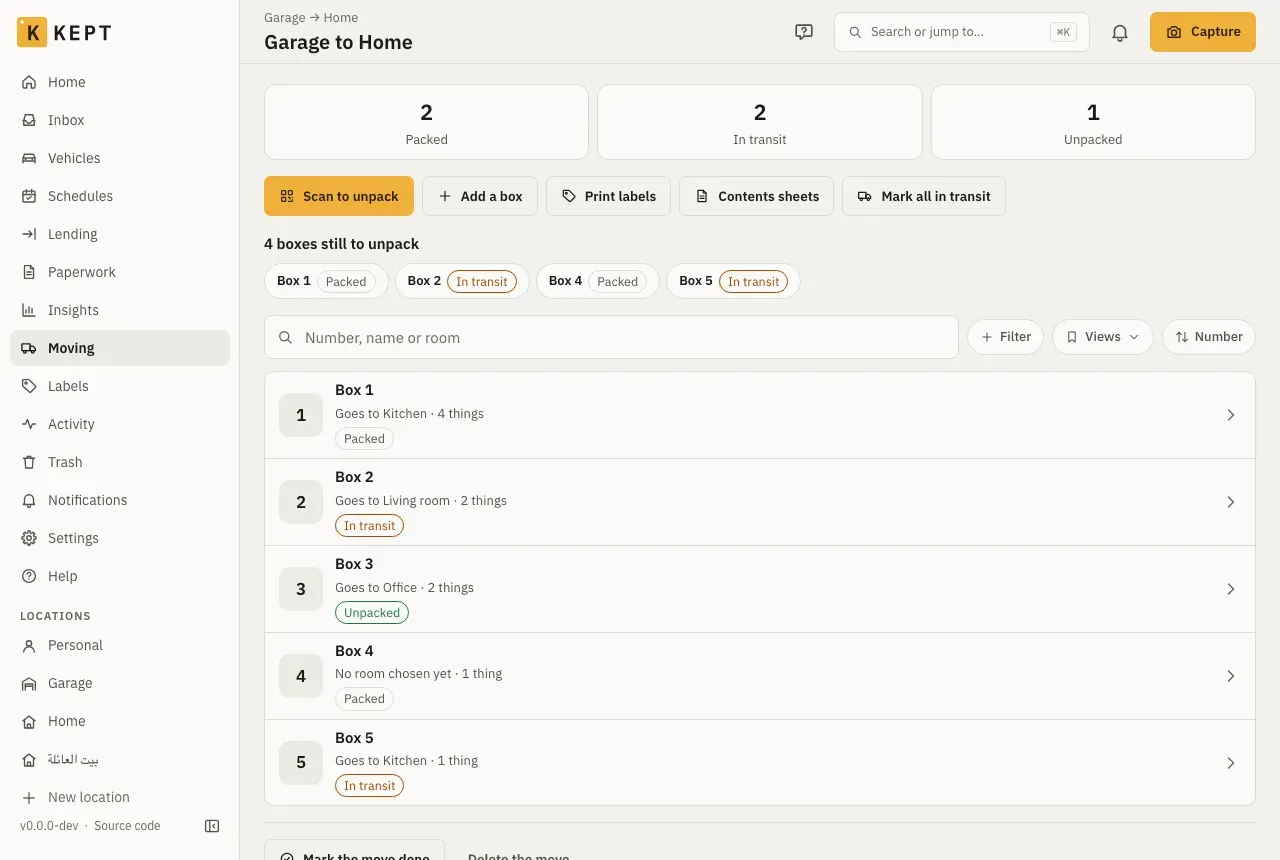Viewport: 1280px width, 860px height.
Task: Change sort order via Number button
Action: pyautogui.click(x=1209, y=337)
